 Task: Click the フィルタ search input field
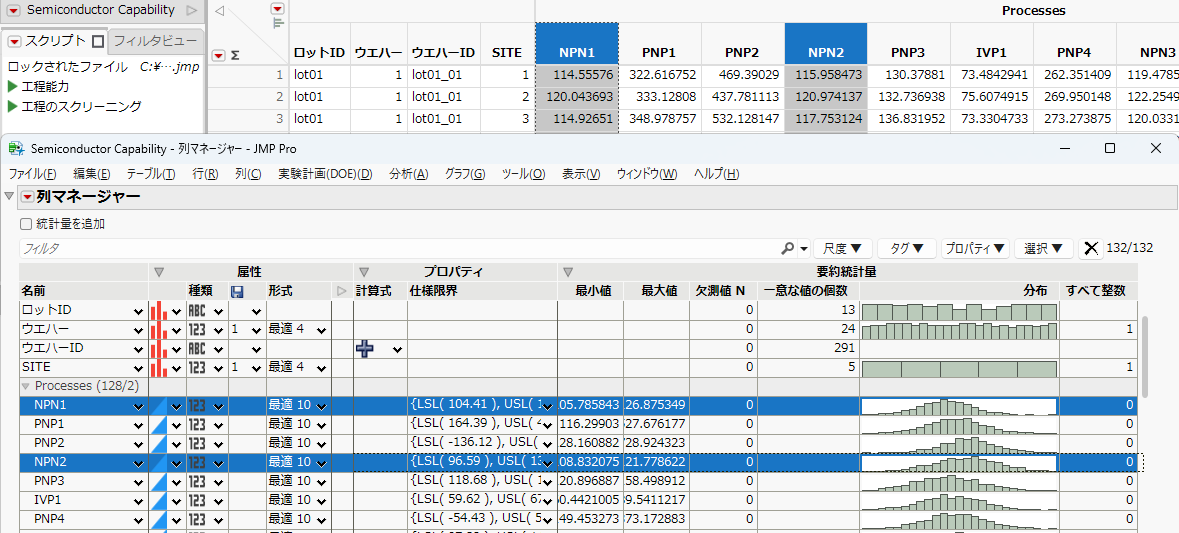[399, 248]
